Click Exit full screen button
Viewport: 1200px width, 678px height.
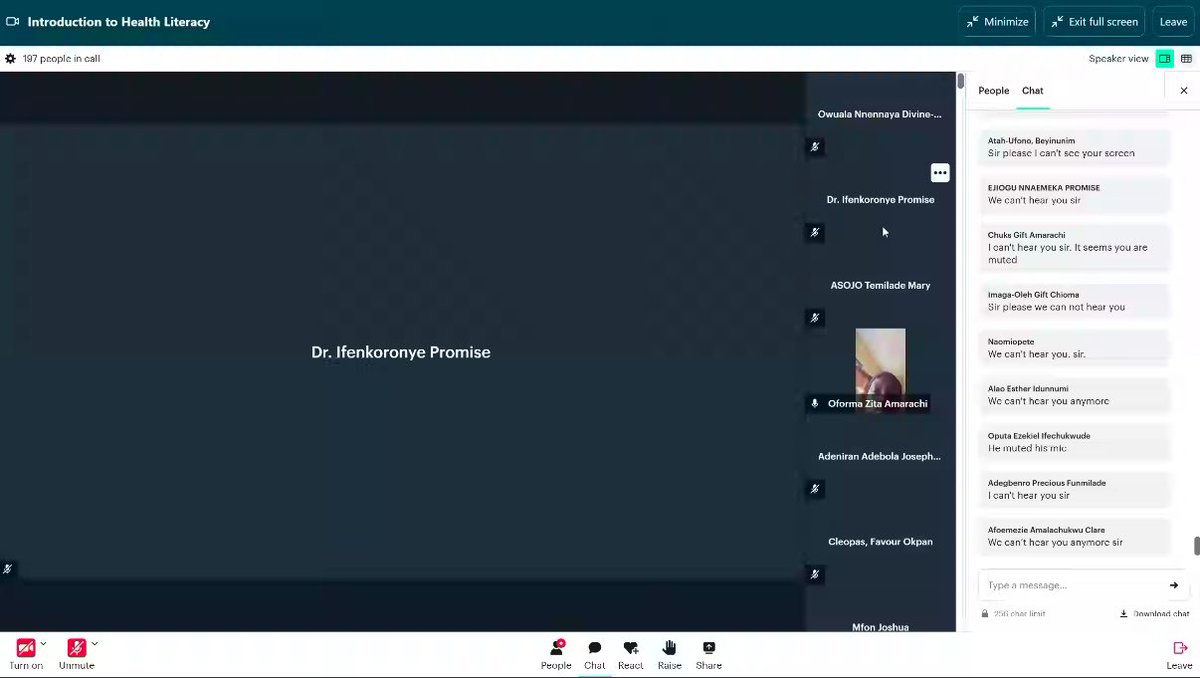1094,21
